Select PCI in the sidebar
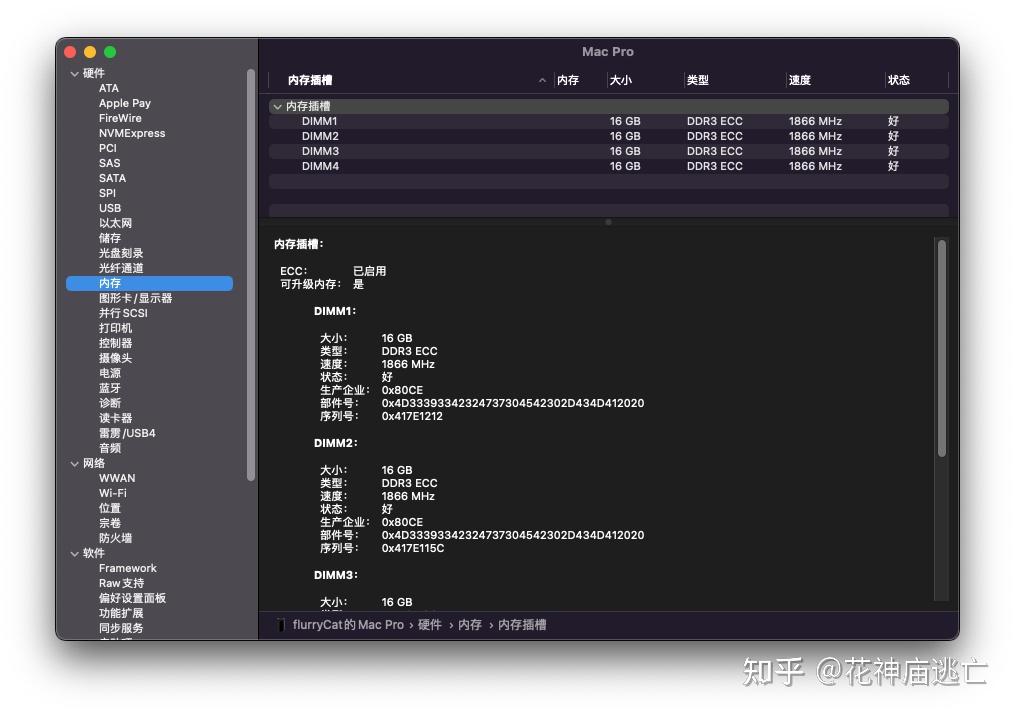This screenshot has height=714, width=1015. tap(107, 148)
